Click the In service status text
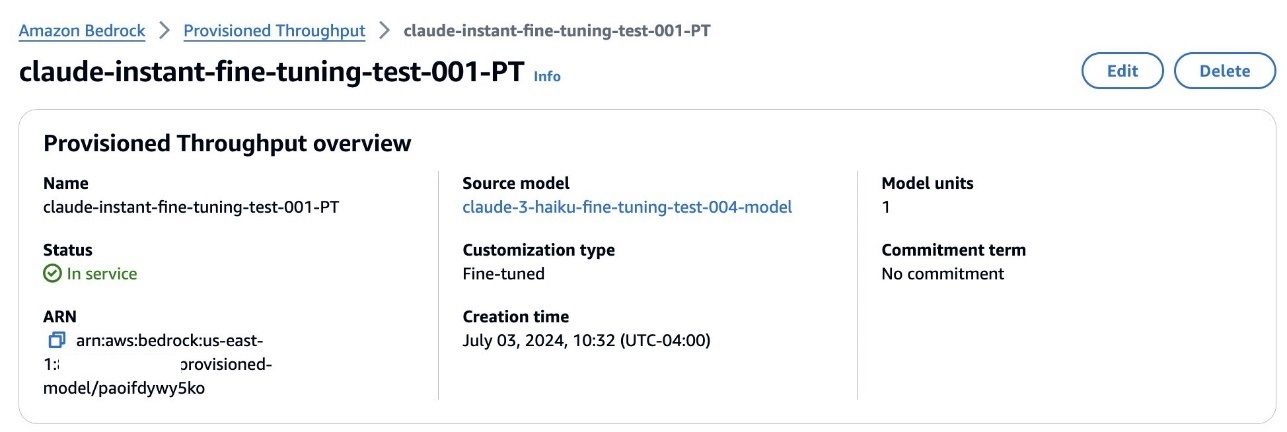Image resolution: width=1287 pixels, height=432 pixels. pos(101,274)
